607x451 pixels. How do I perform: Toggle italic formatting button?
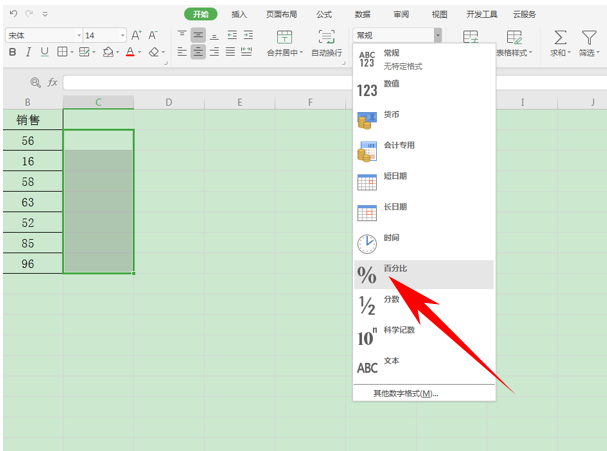click(28, 52)
